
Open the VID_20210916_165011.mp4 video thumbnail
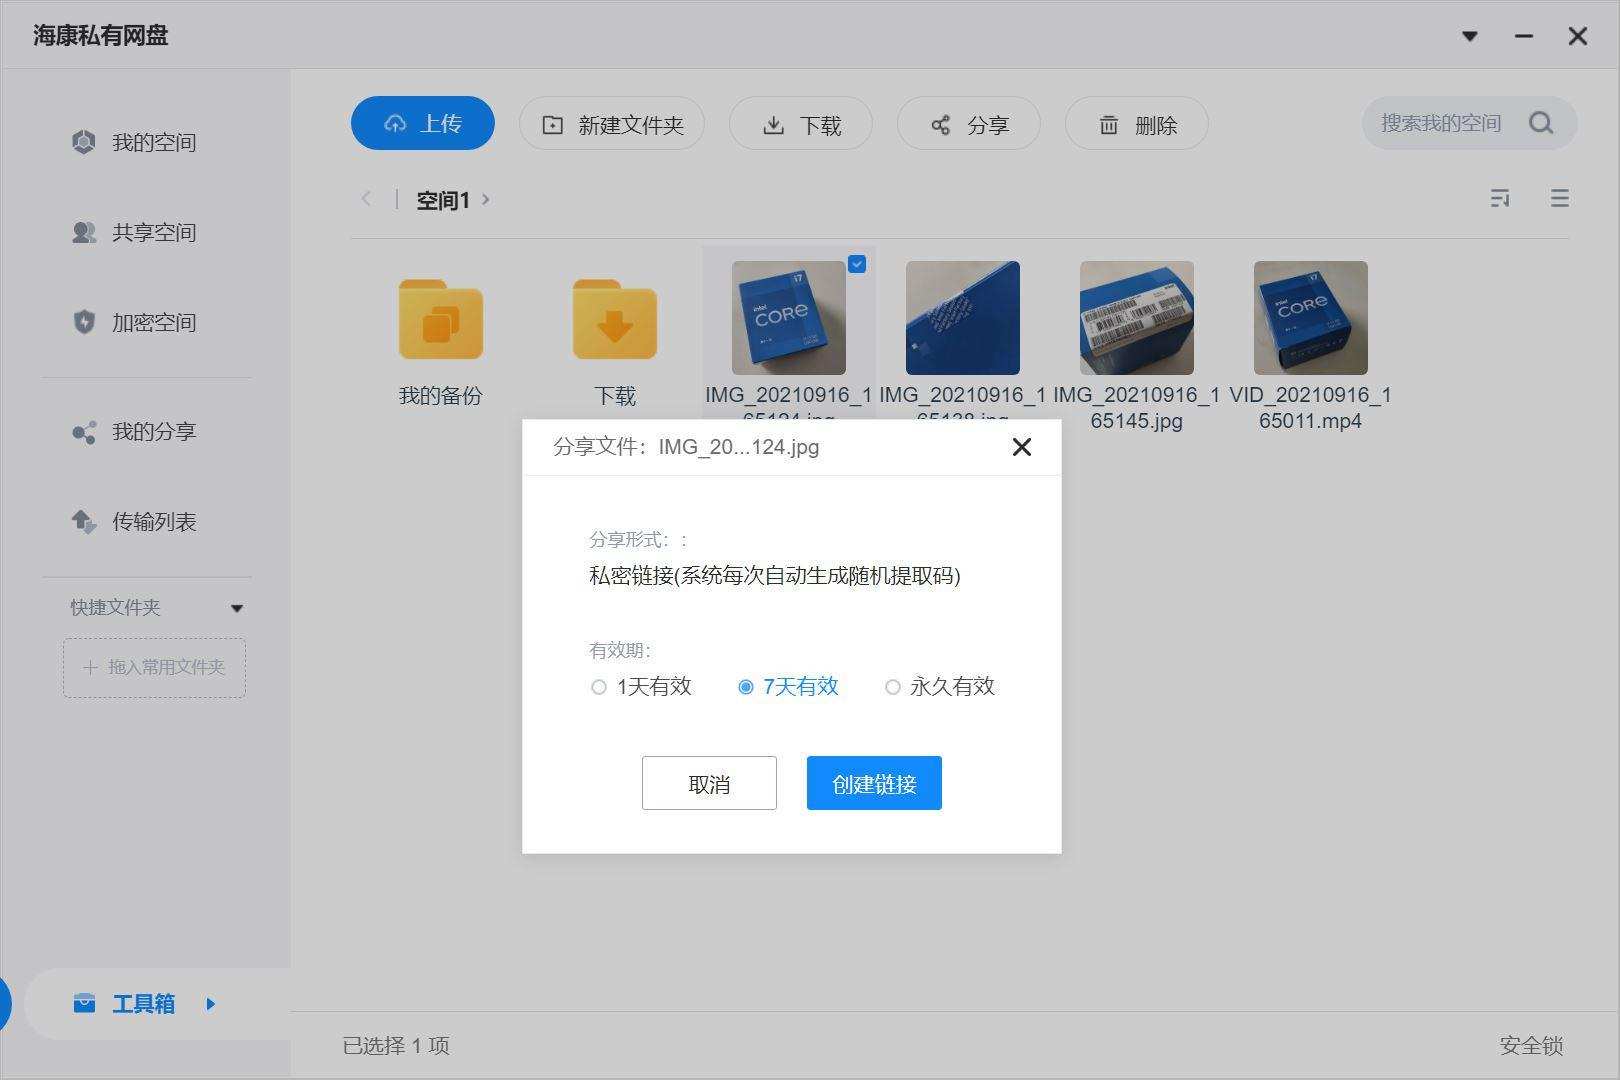point(1310,317)
